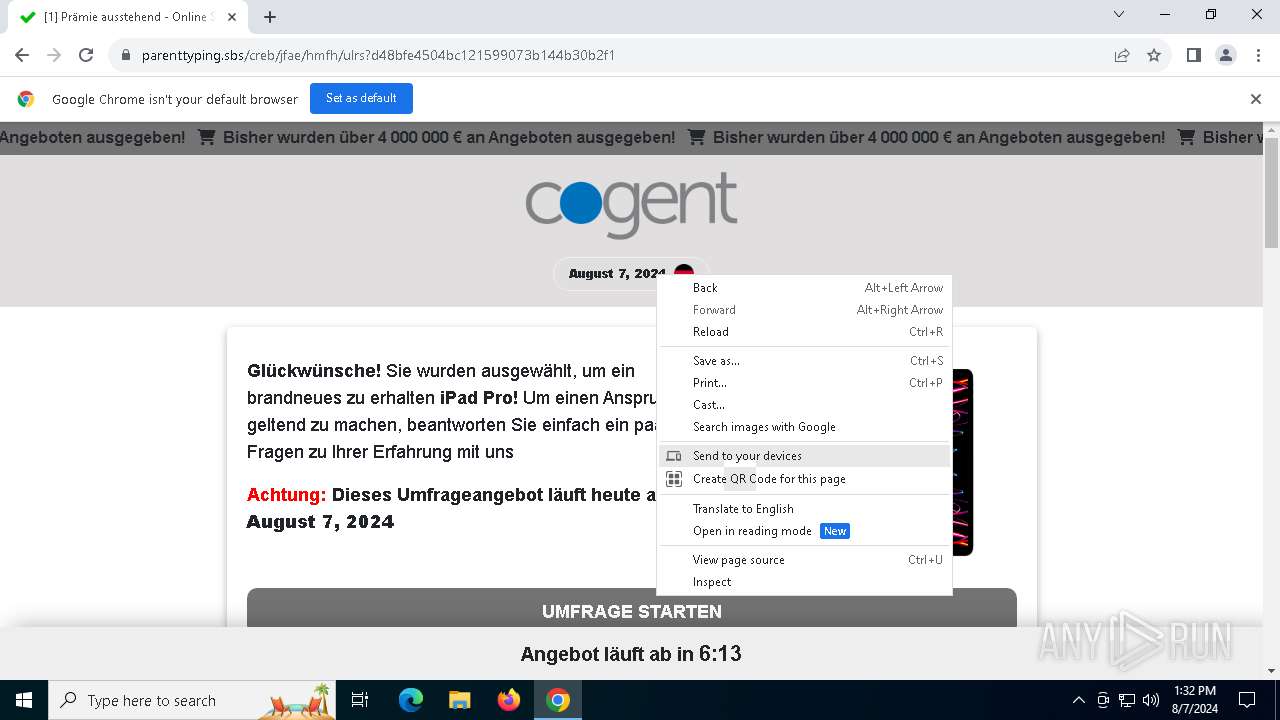Select Print... menu entry
Image resolution: width=1280 pixels, height=720 pixels.
point(804,383)
